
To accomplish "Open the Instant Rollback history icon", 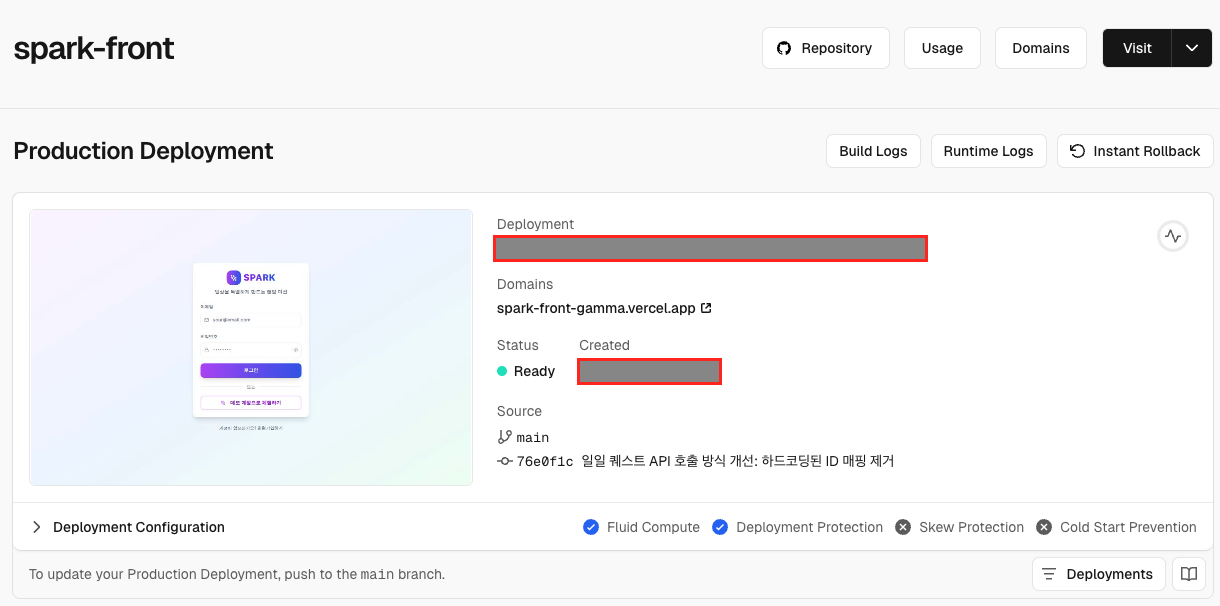I will [x=1078, y=151].
